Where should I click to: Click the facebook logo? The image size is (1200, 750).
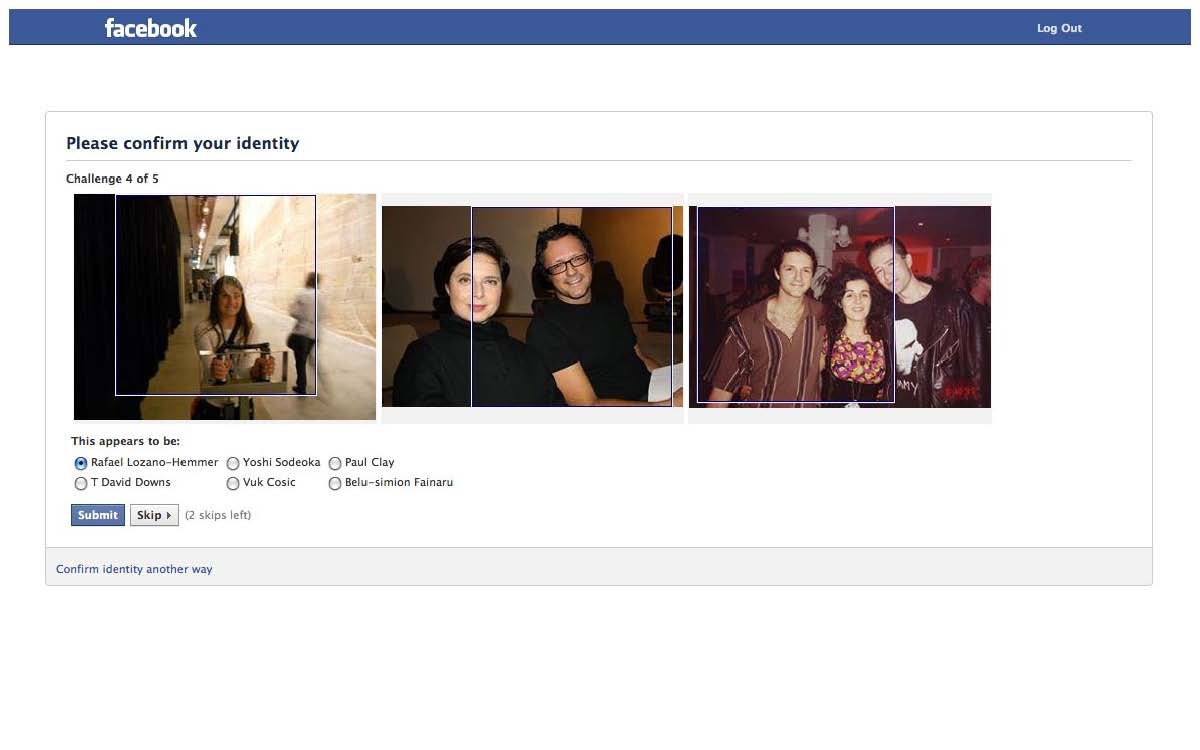point(151,28)
